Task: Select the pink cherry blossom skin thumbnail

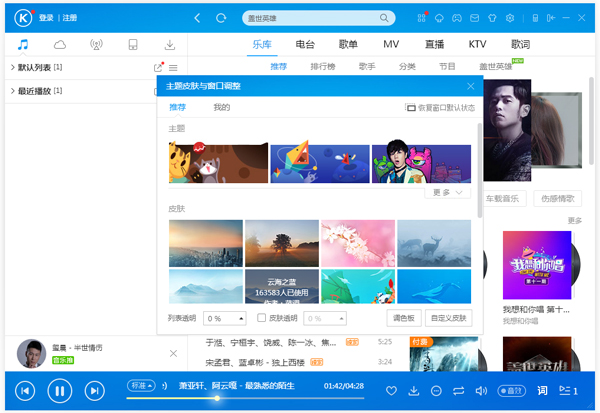Action: (x=358, y=243)
